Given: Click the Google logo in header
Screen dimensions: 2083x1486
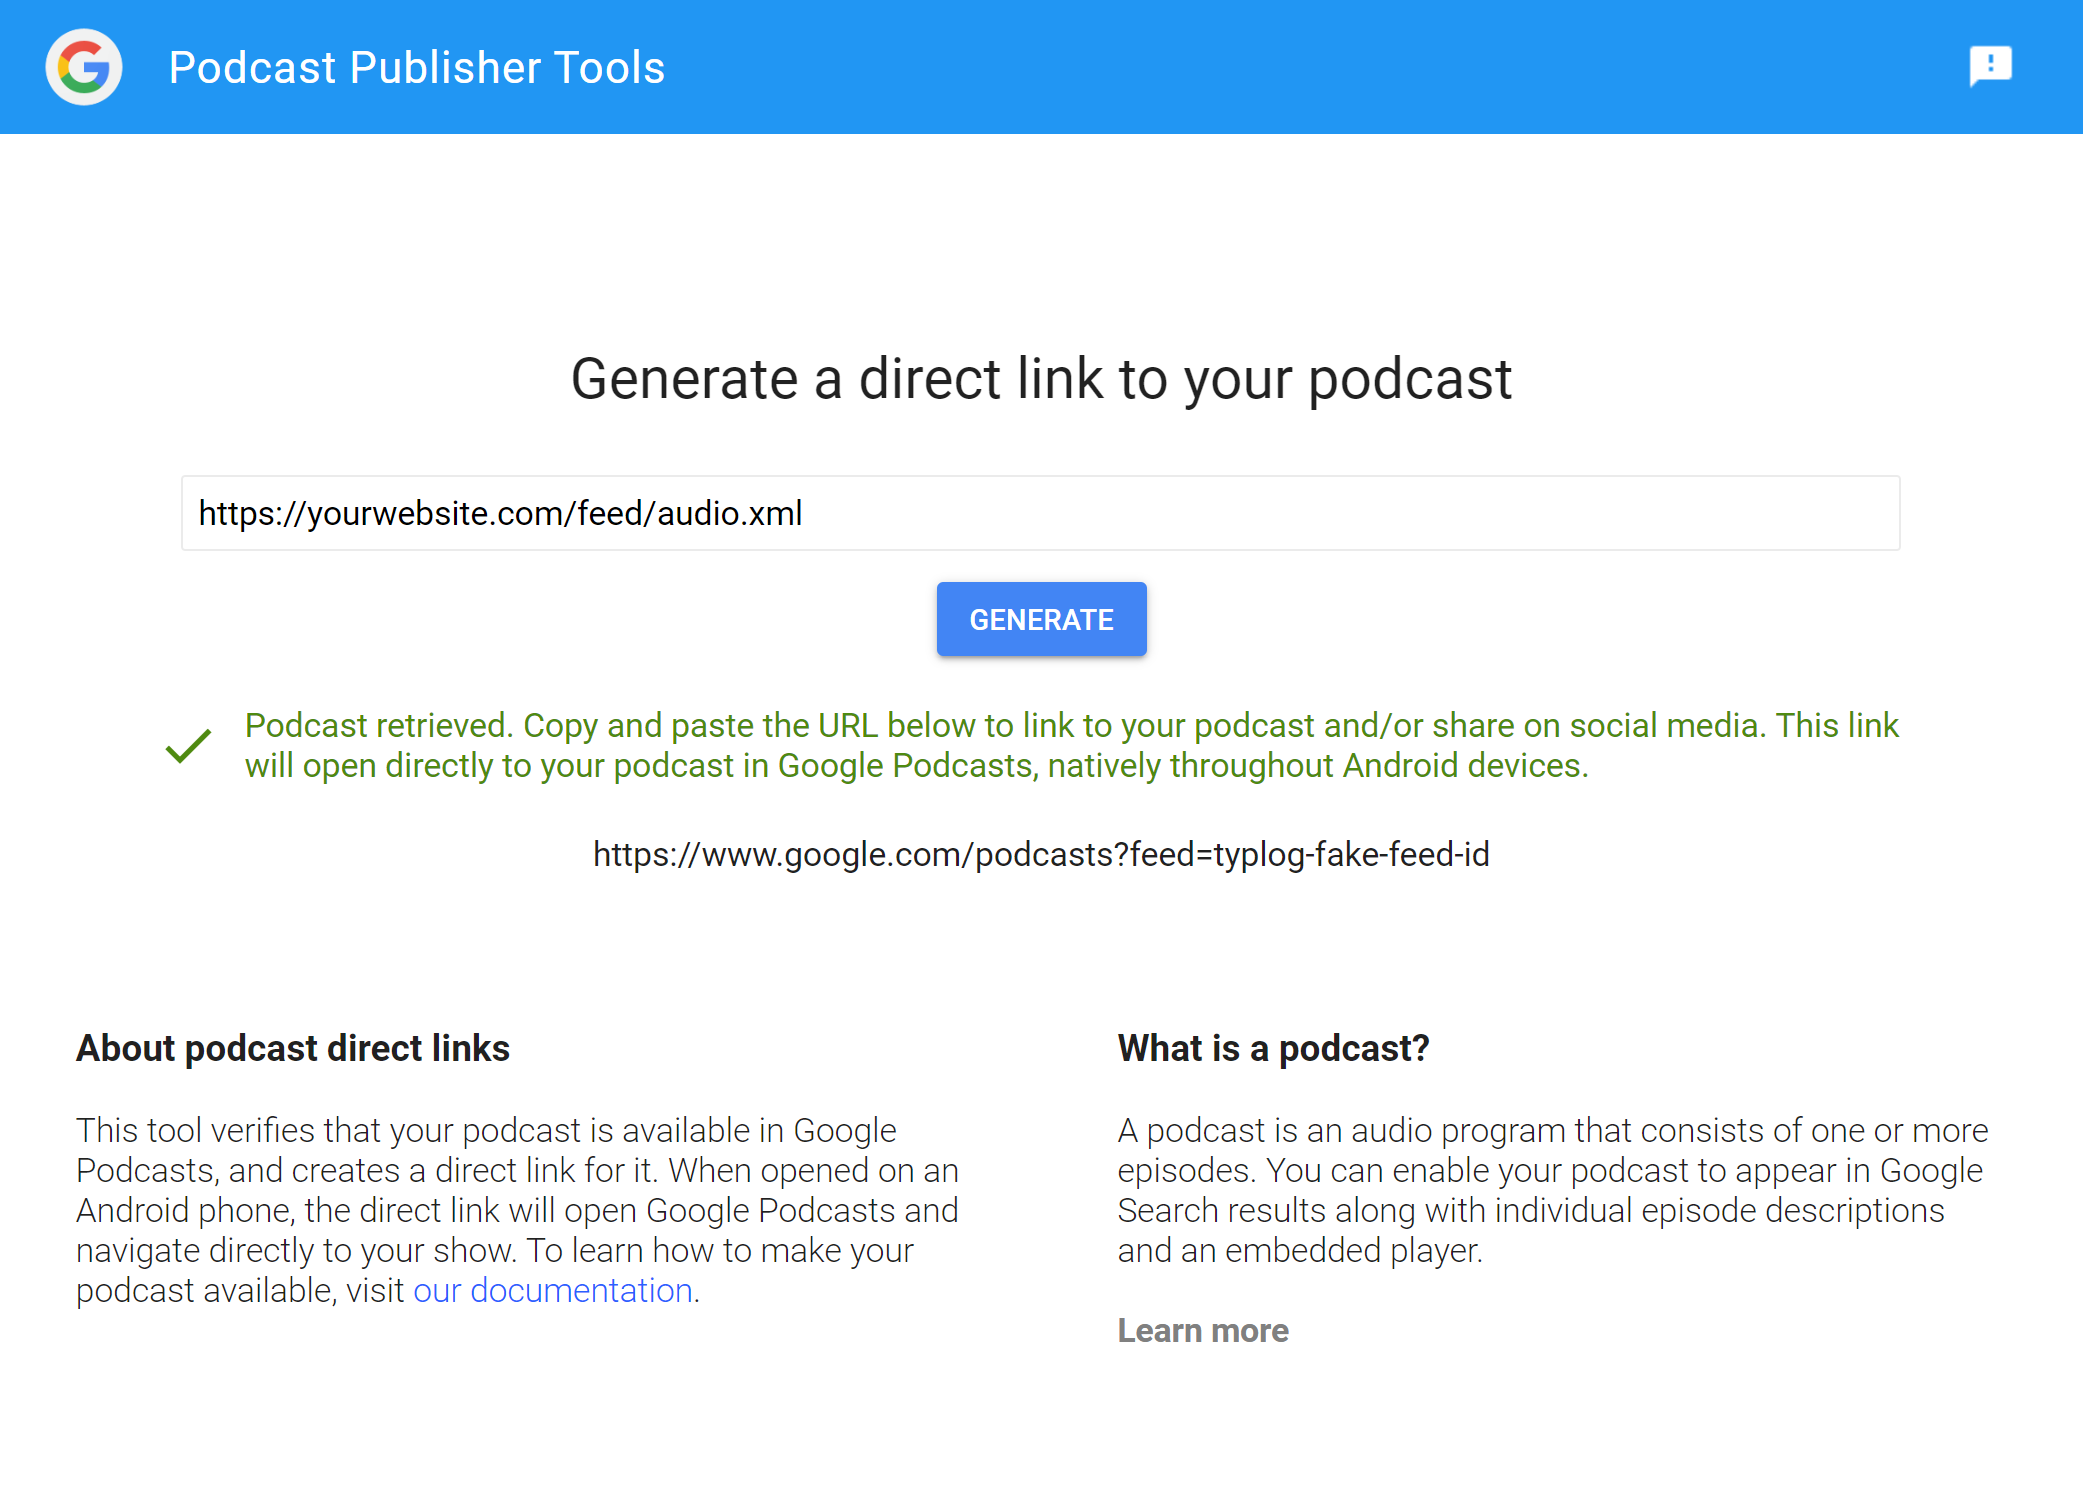Looking at the screenshot, I should [x=84, y=67].
